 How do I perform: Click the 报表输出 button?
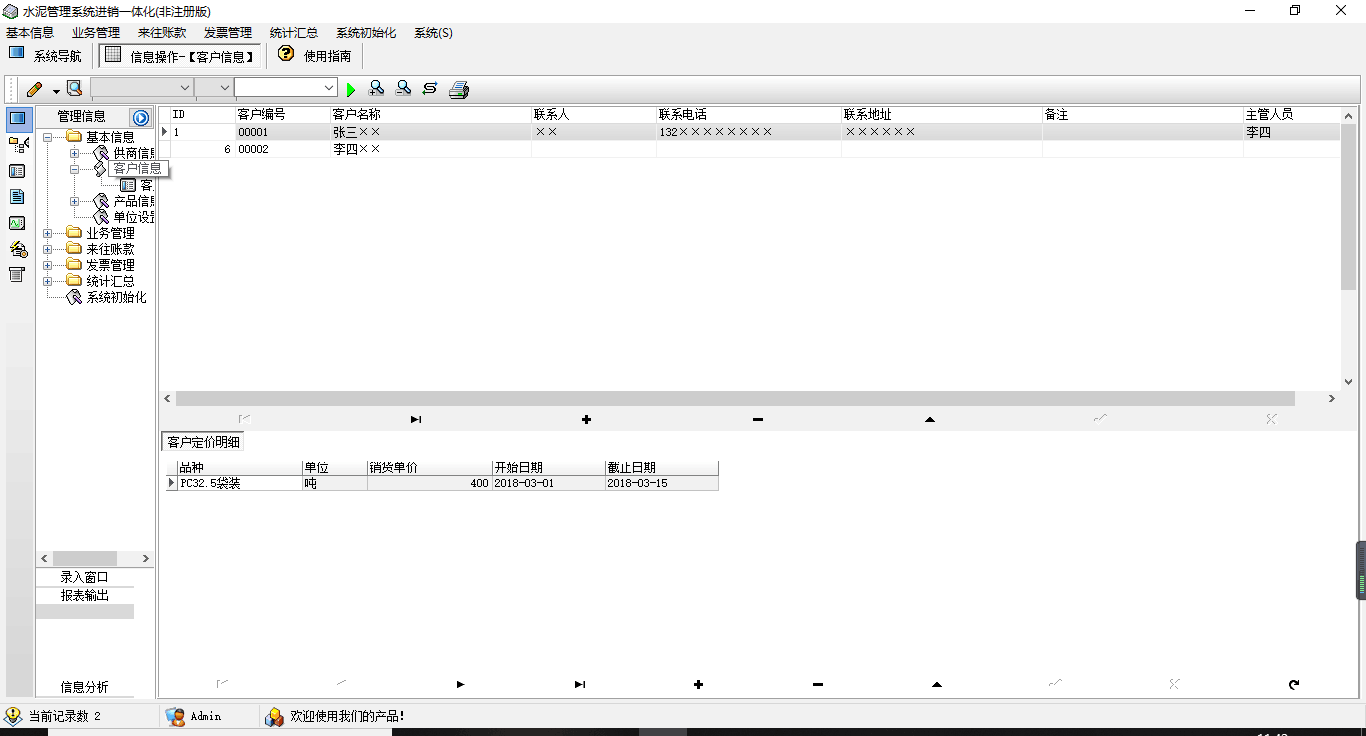pyautogui.click(x=84, y=595)
